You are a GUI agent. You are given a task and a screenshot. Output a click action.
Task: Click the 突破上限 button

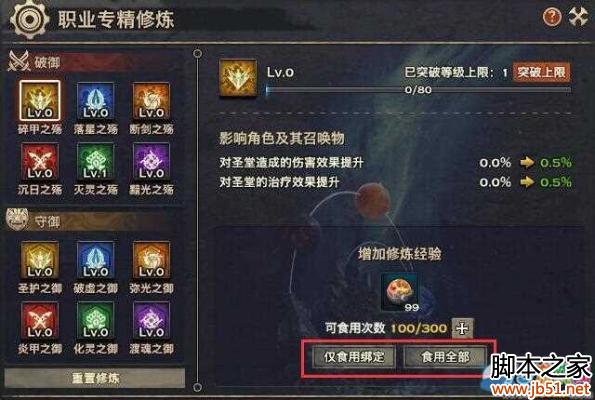[x=541, y=72]
